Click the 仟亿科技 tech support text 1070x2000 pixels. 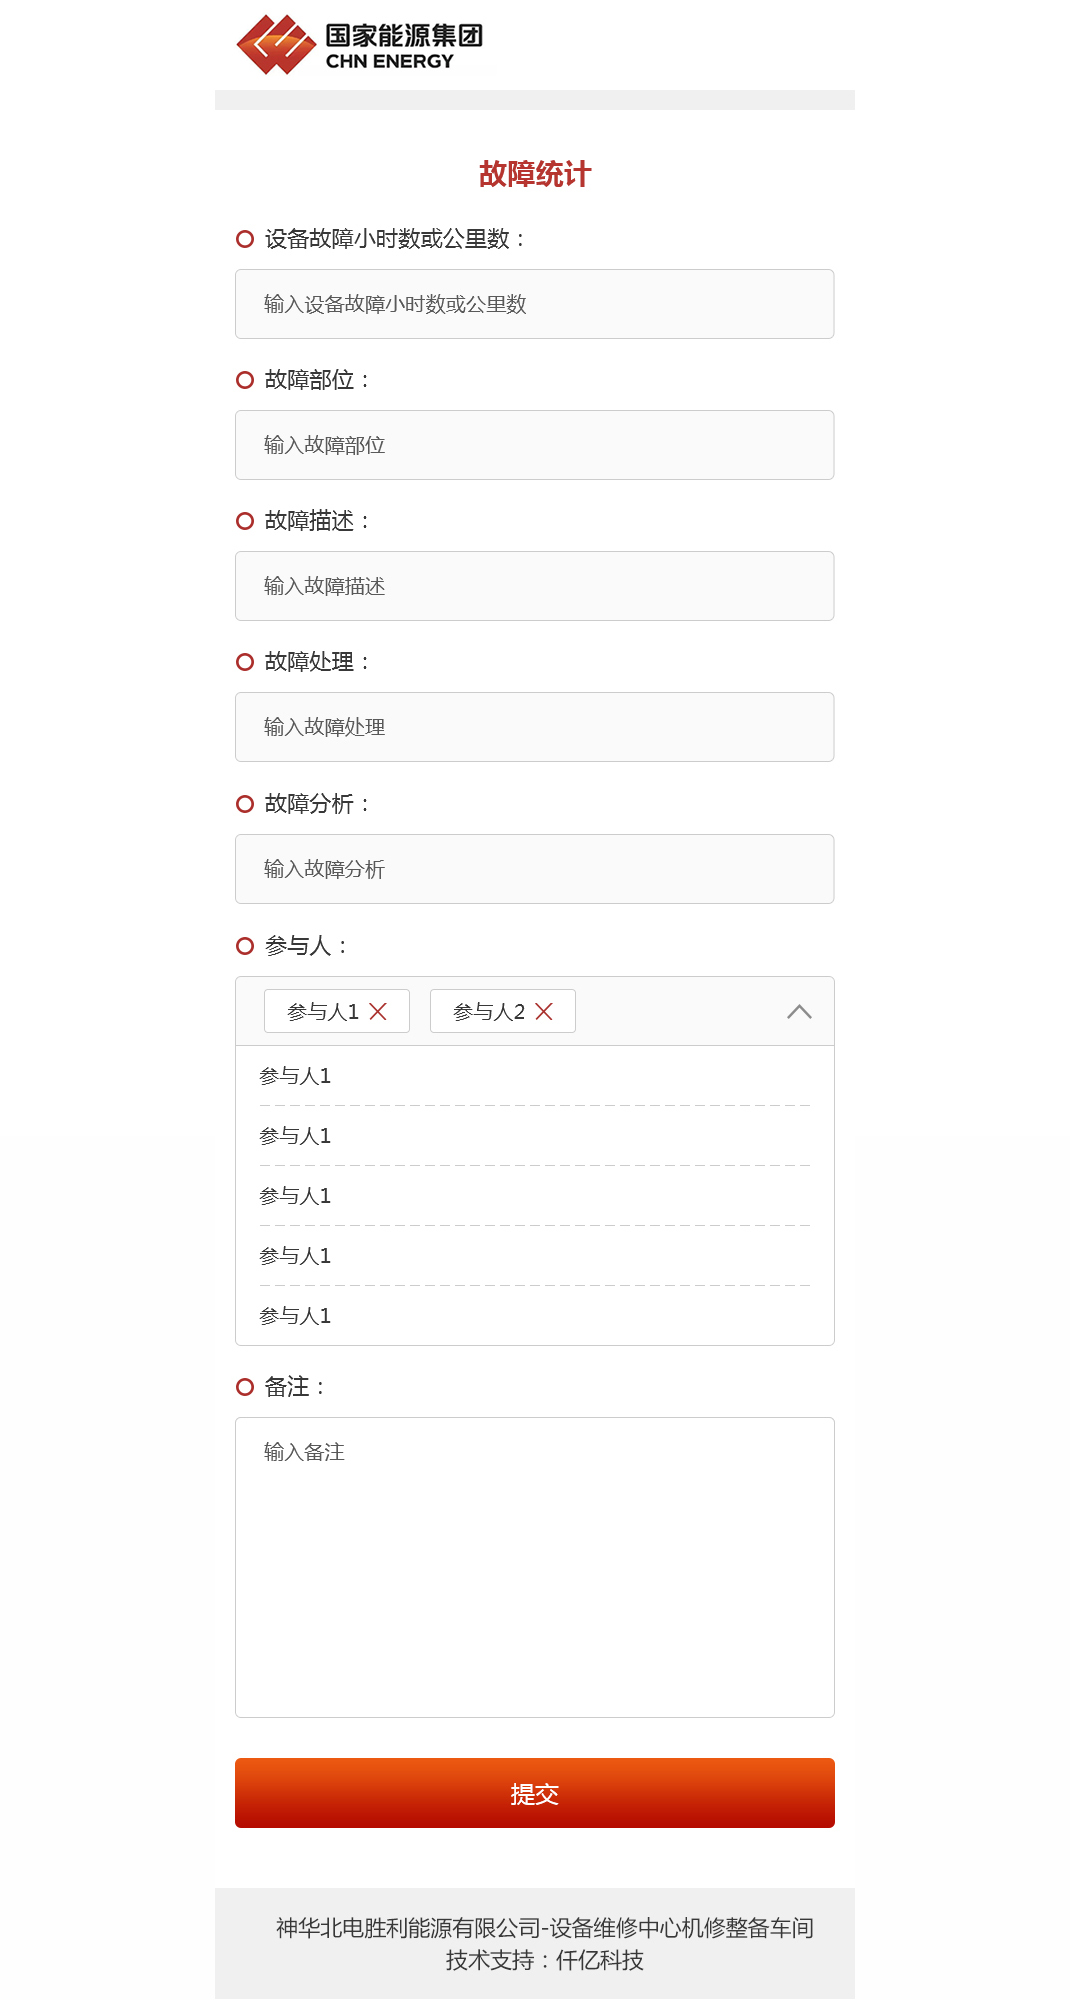click(x=599, y=1960)
